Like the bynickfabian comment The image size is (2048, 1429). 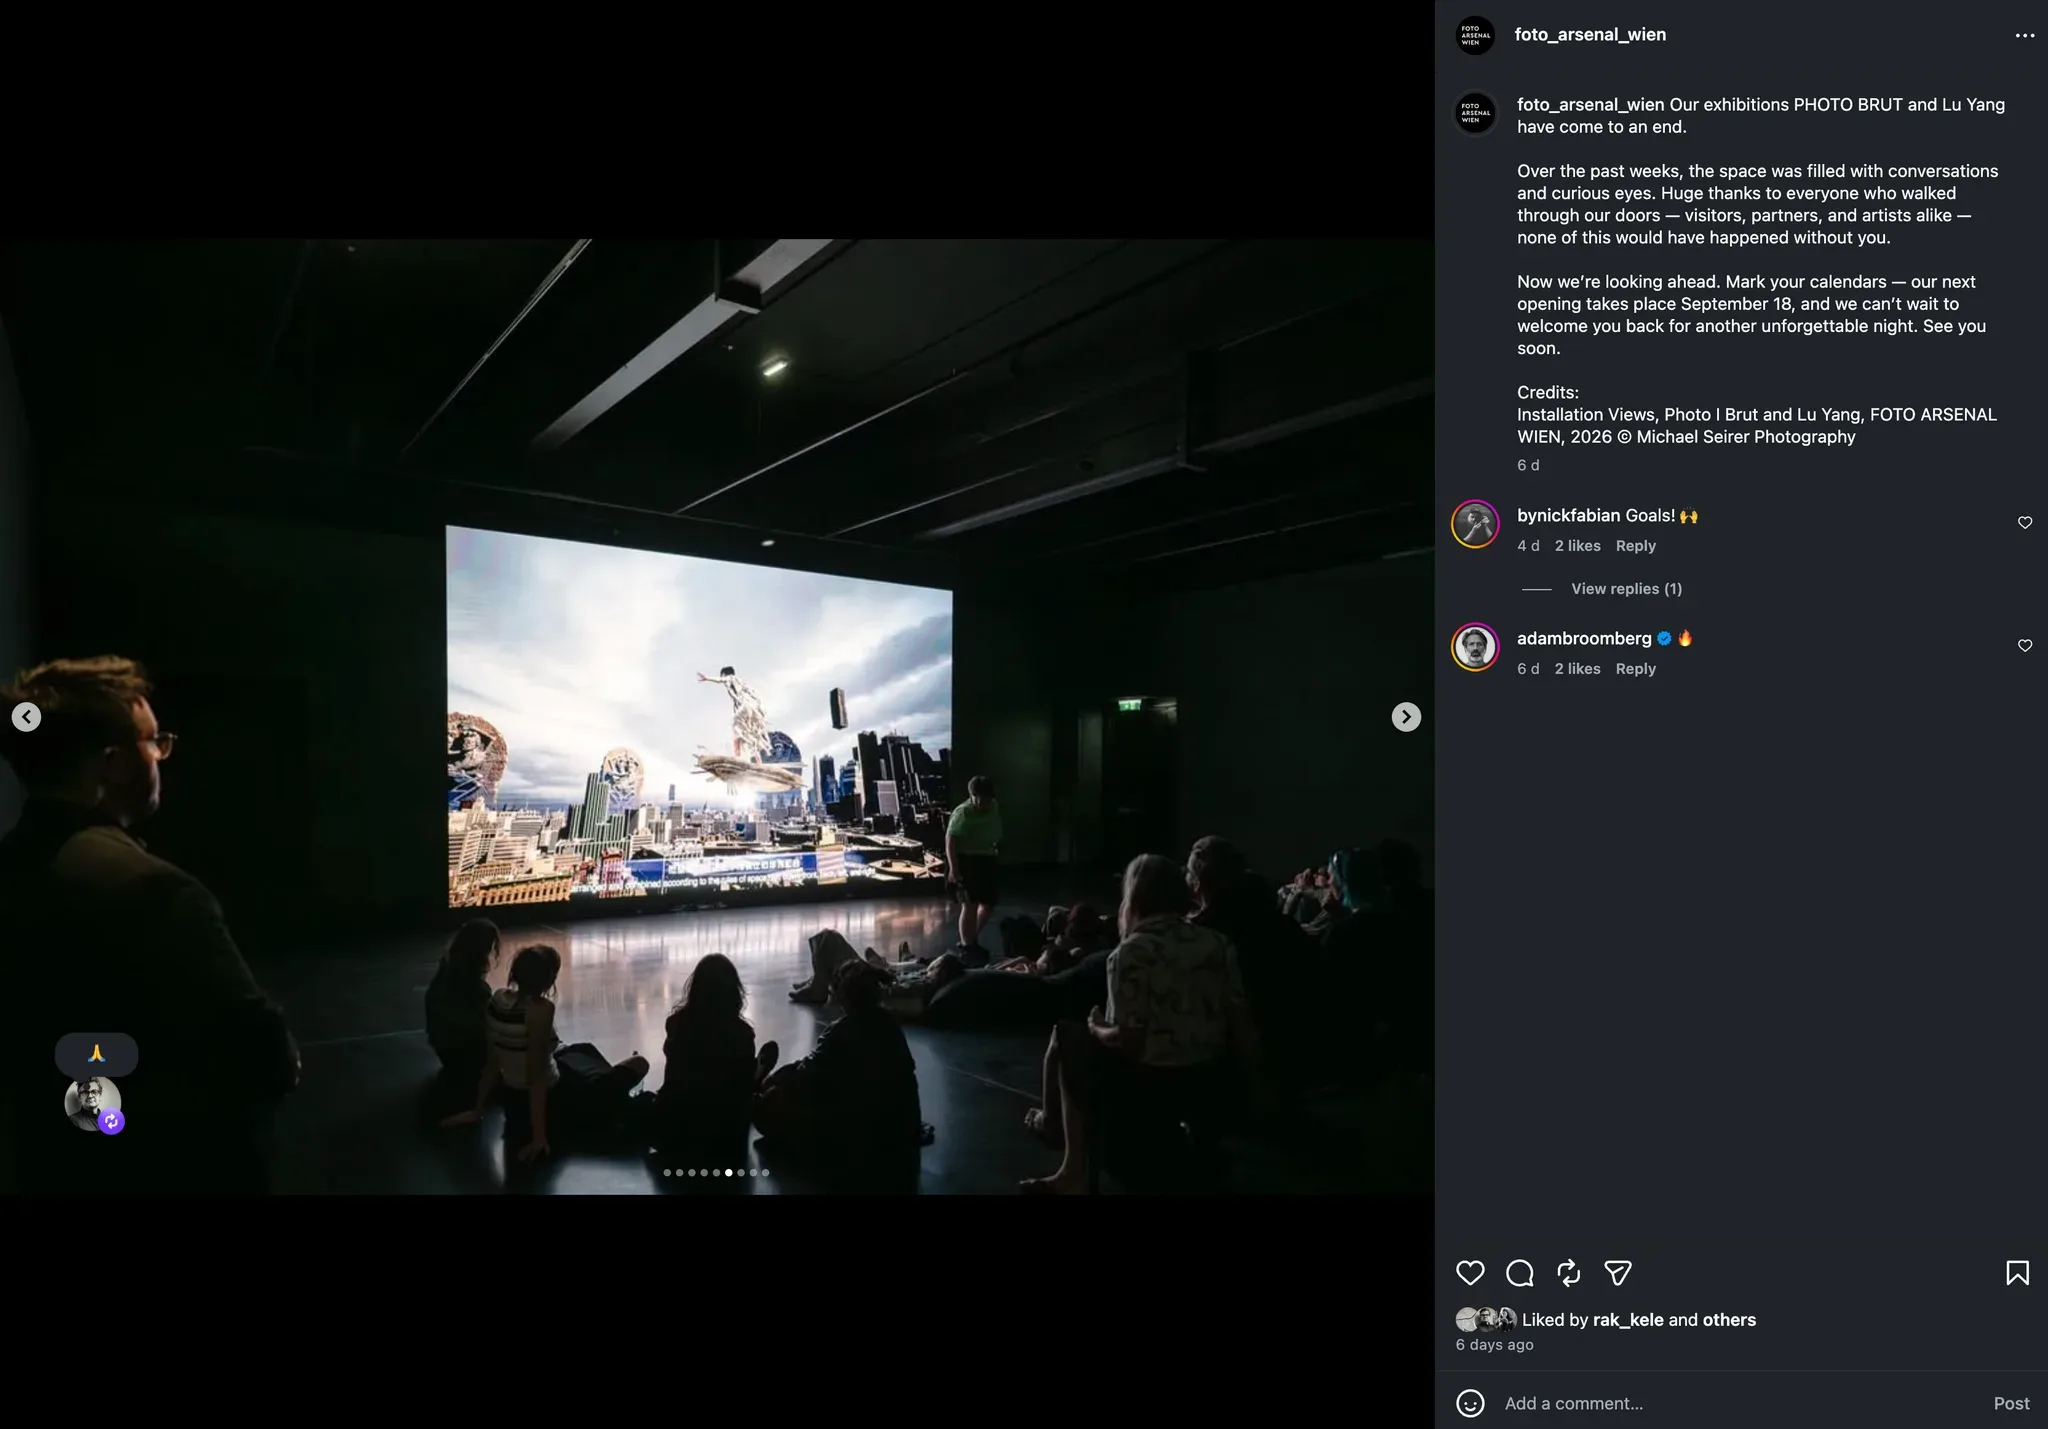2025,523
